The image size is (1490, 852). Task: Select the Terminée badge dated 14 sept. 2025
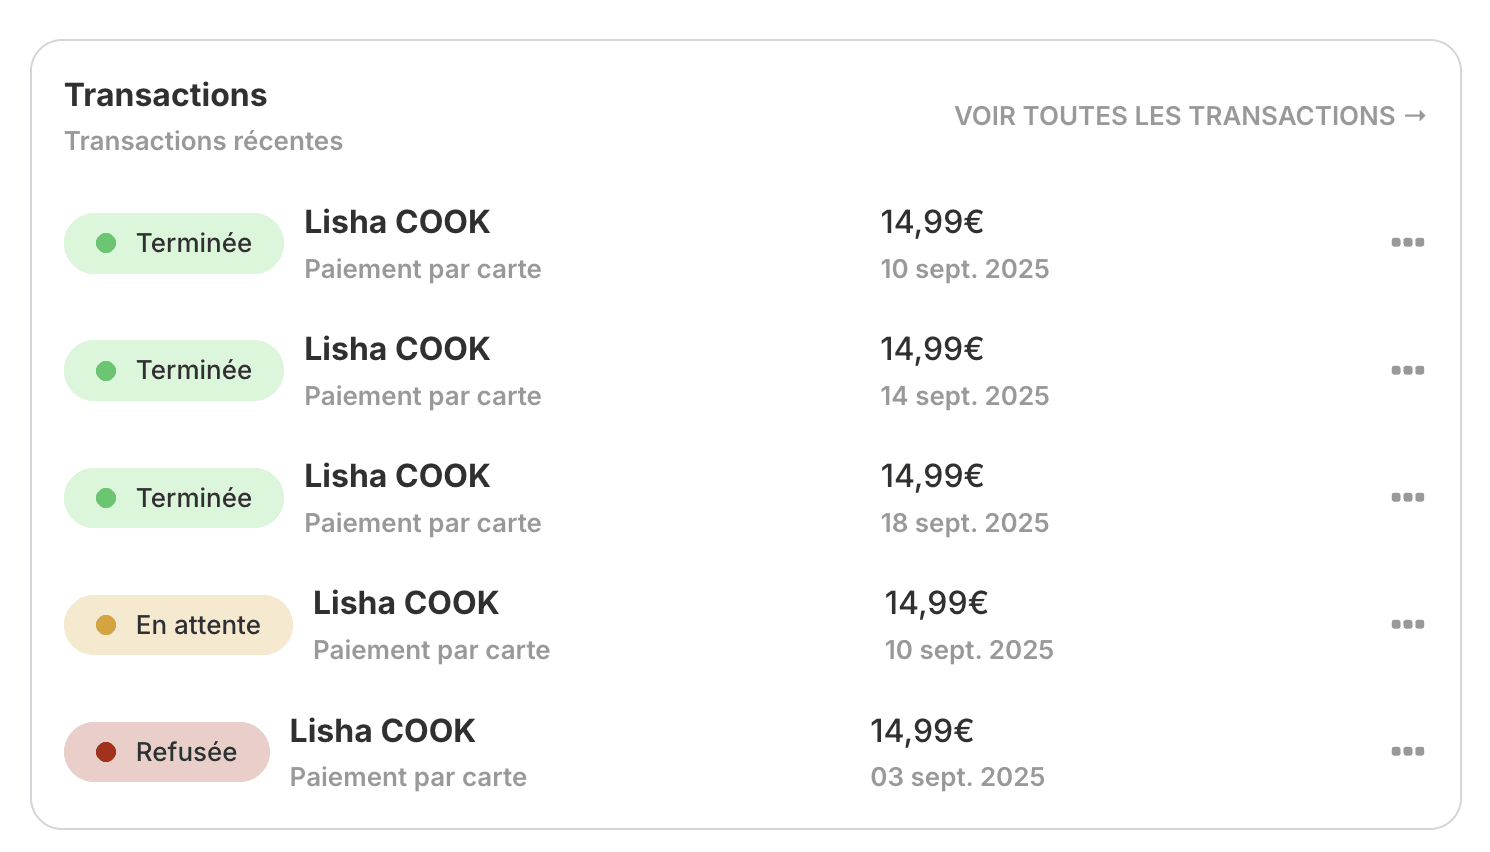pos(174,370)
